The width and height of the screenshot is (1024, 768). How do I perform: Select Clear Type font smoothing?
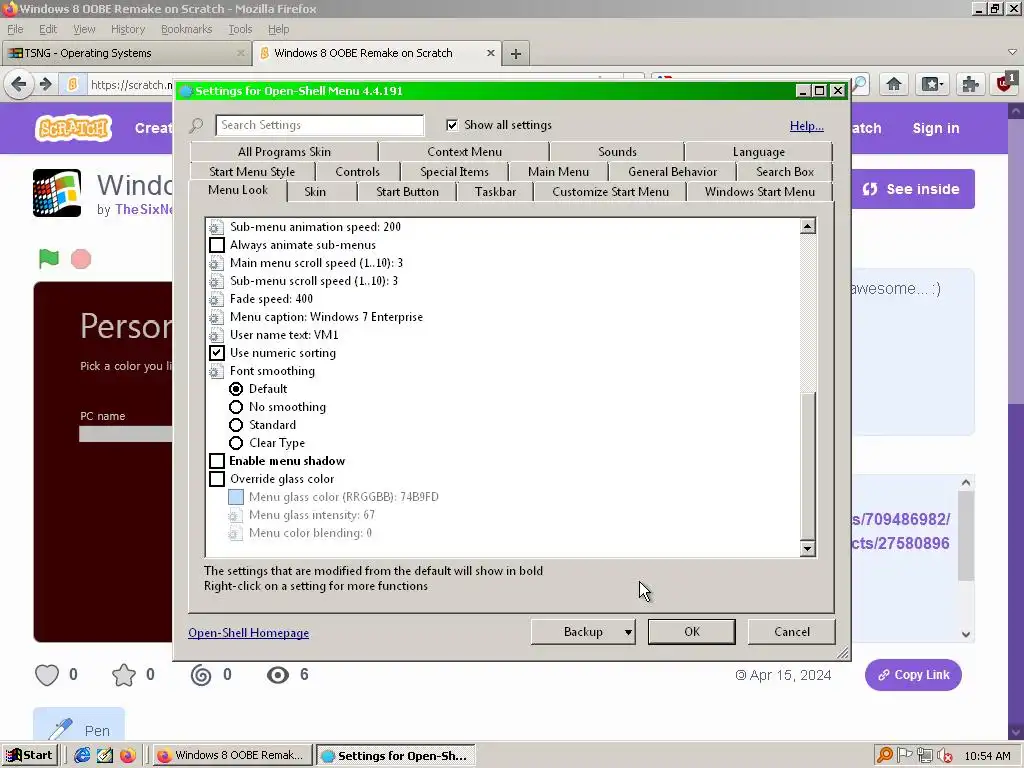[x=236, y=443]
